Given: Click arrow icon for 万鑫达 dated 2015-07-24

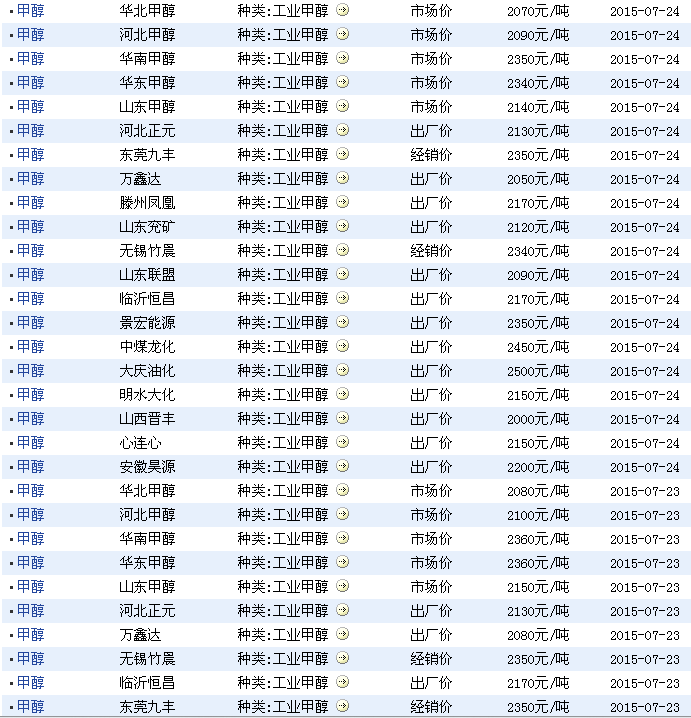Looking at the screenshot, I should point(343,178).
